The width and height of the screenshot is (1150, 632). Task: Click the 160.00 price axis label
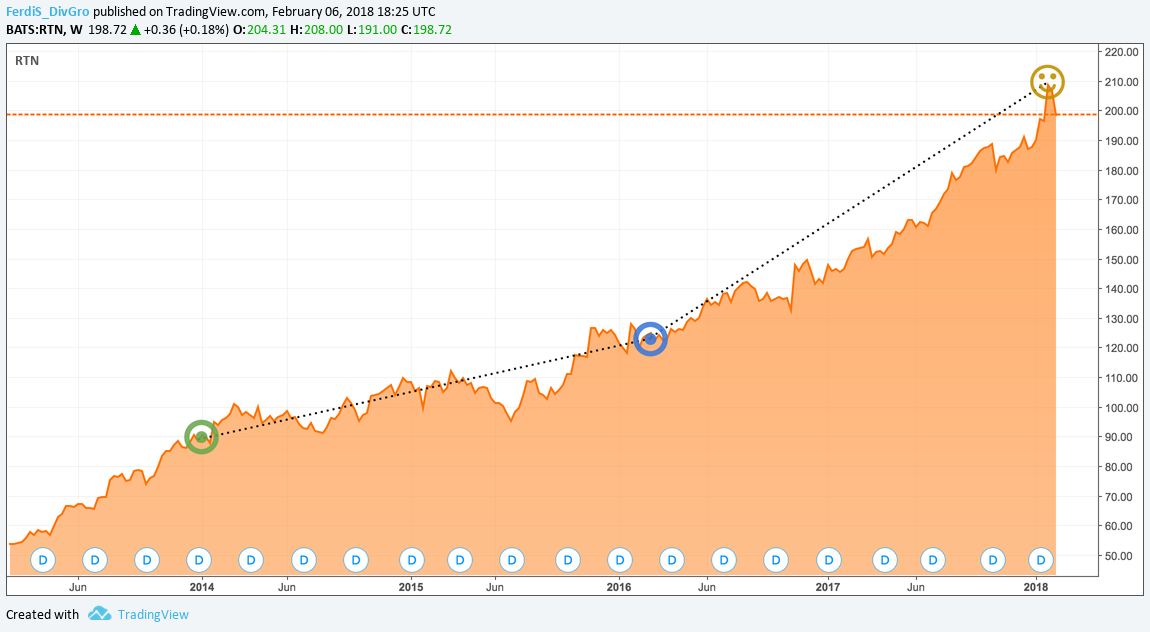pyautogui.click(x=1121, y=230)
